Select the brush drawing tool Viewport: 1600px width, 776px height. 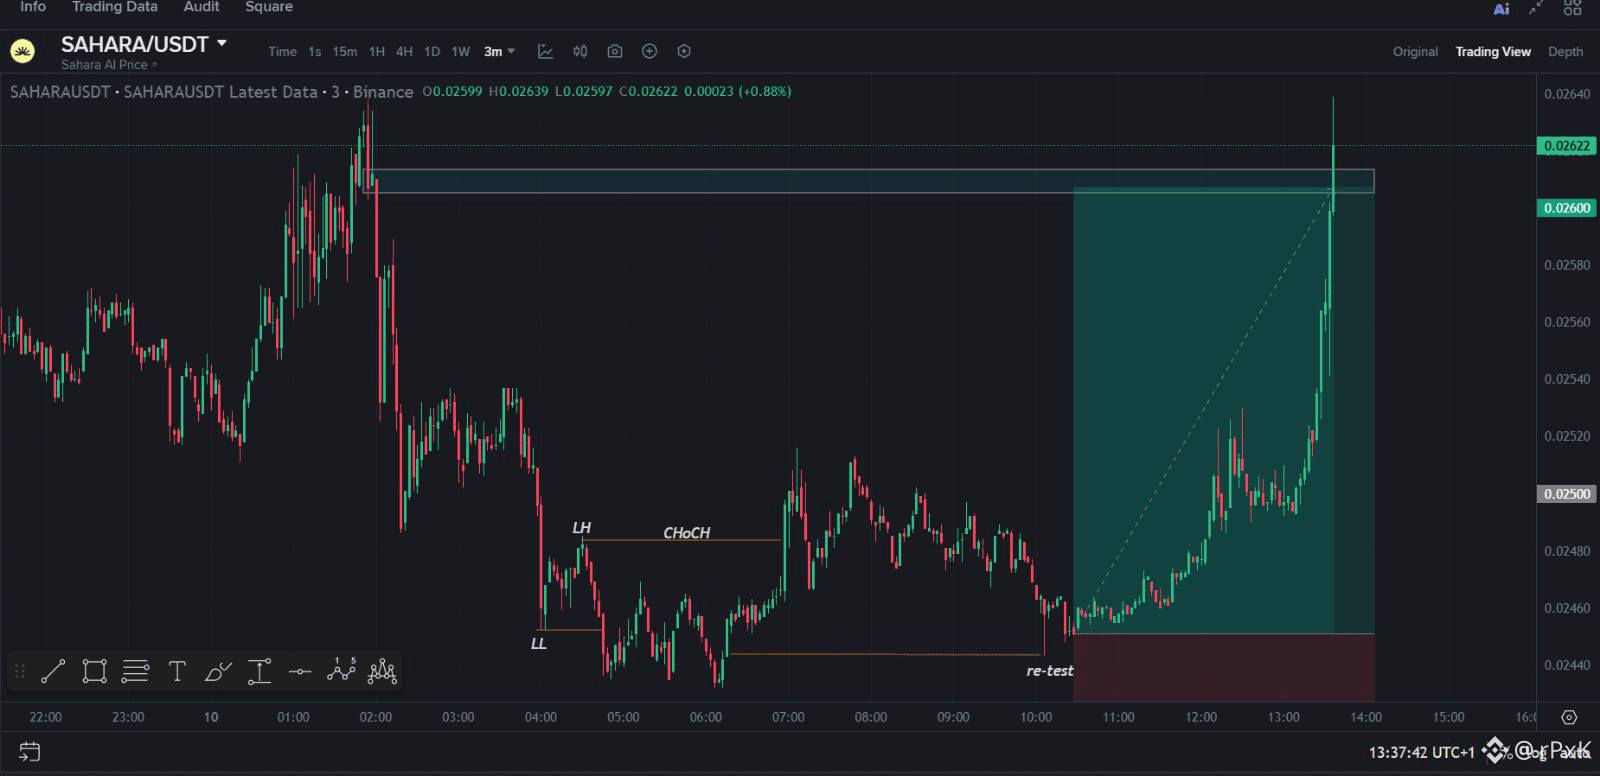click(x=218, y=672)
